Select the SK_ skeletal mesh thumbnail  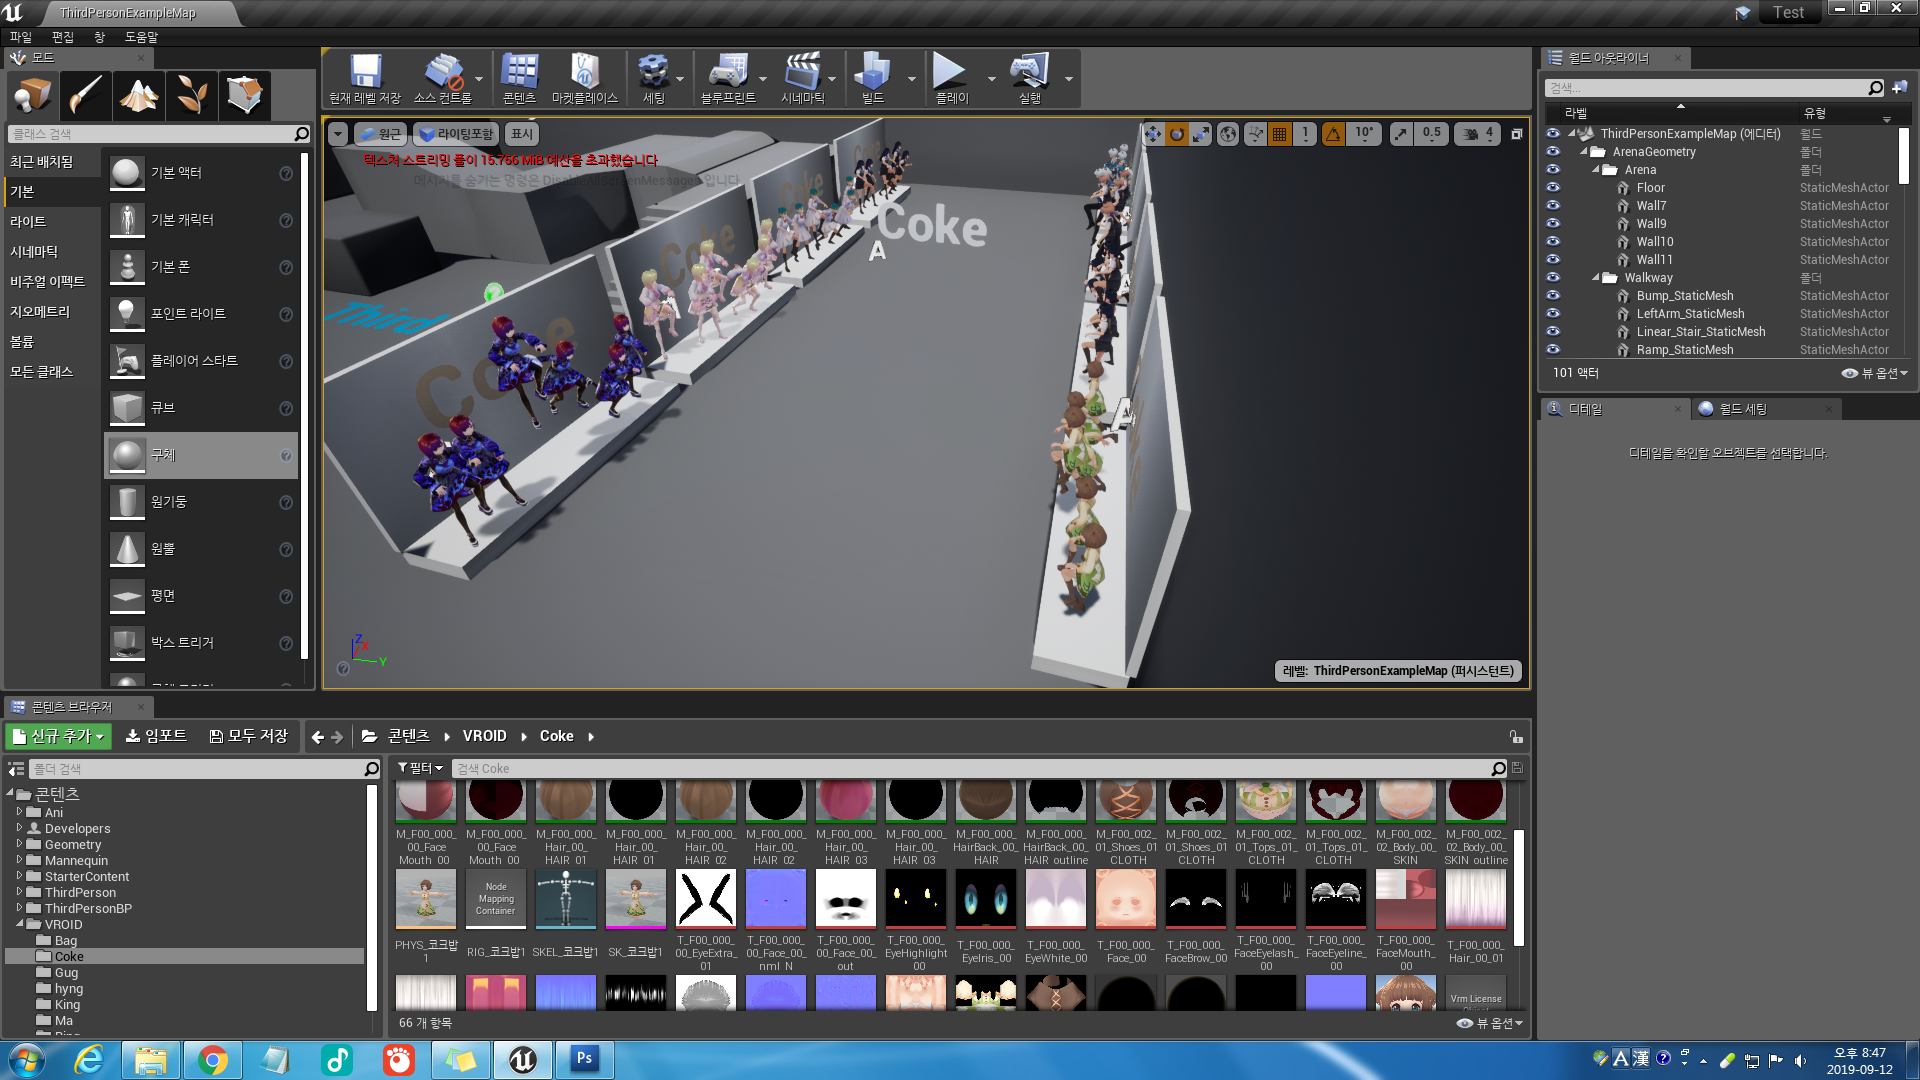[635, 899]
